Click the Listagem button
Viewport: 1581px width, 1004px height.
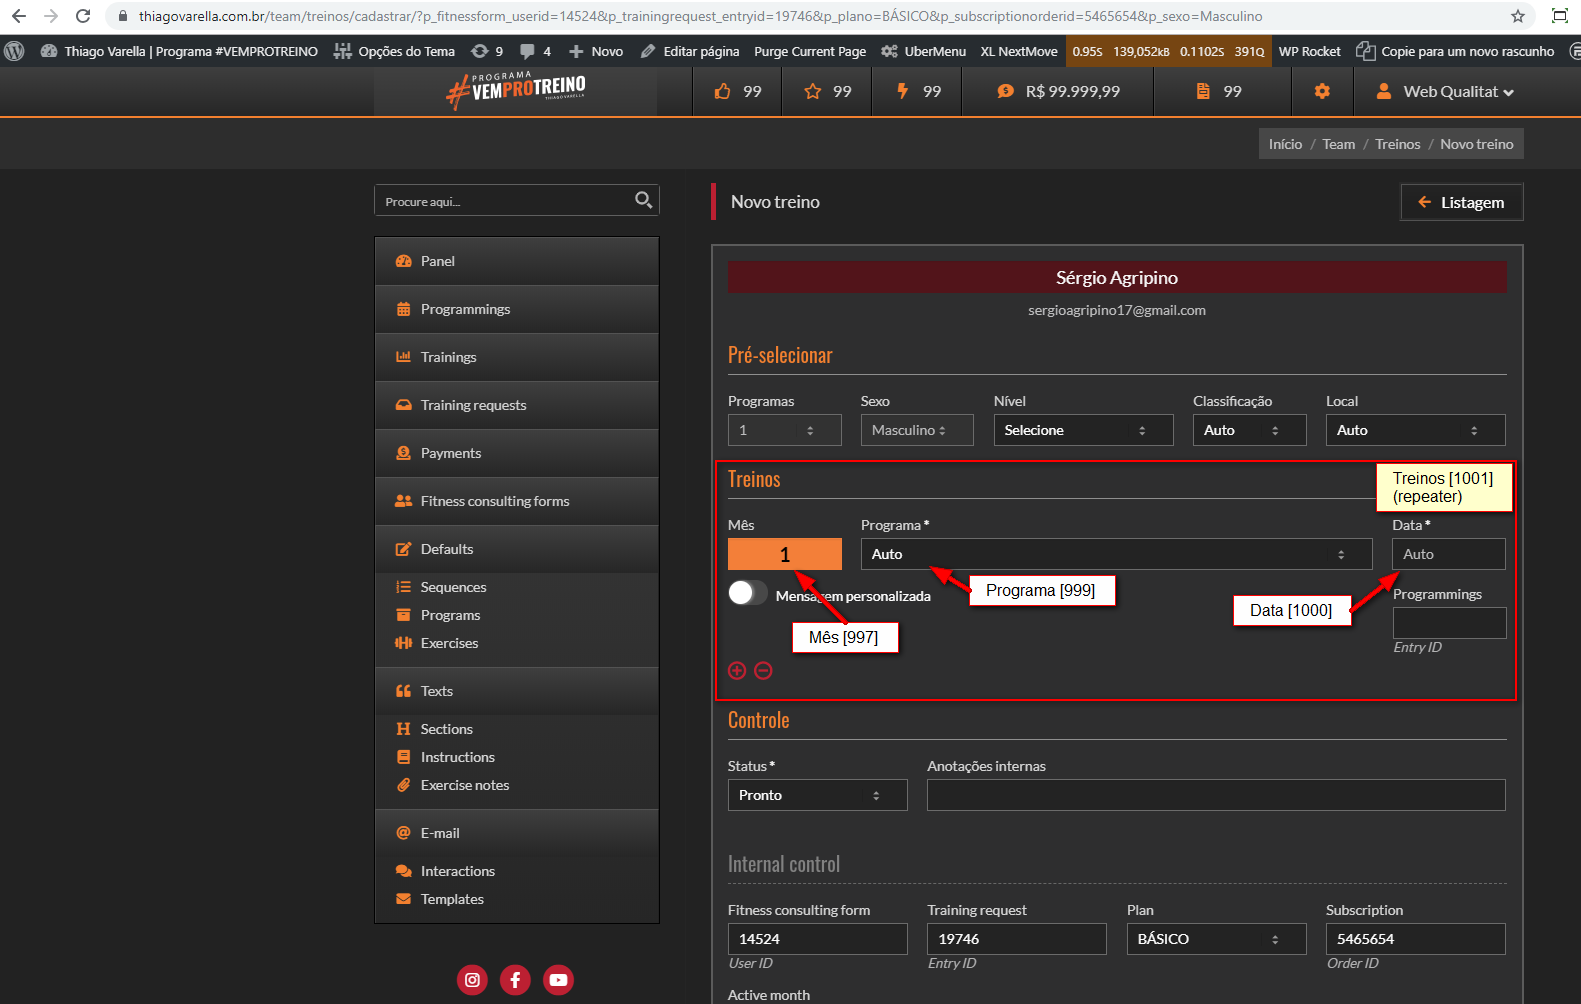(1461, 202)
